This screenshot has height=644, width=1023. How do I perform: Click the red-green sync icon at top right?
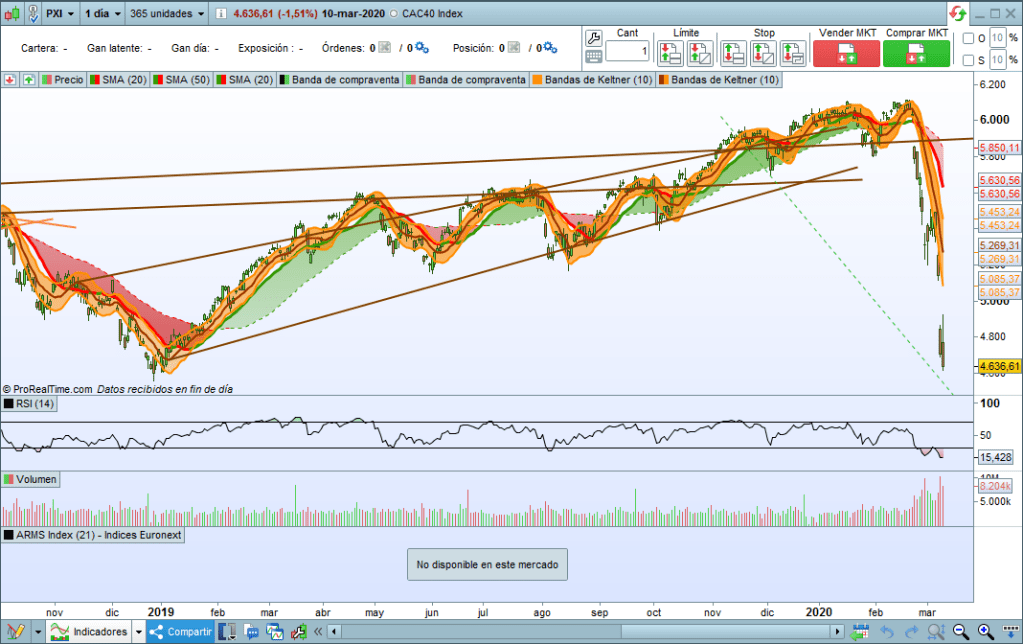pyautogui.click(x=957, y=14)
